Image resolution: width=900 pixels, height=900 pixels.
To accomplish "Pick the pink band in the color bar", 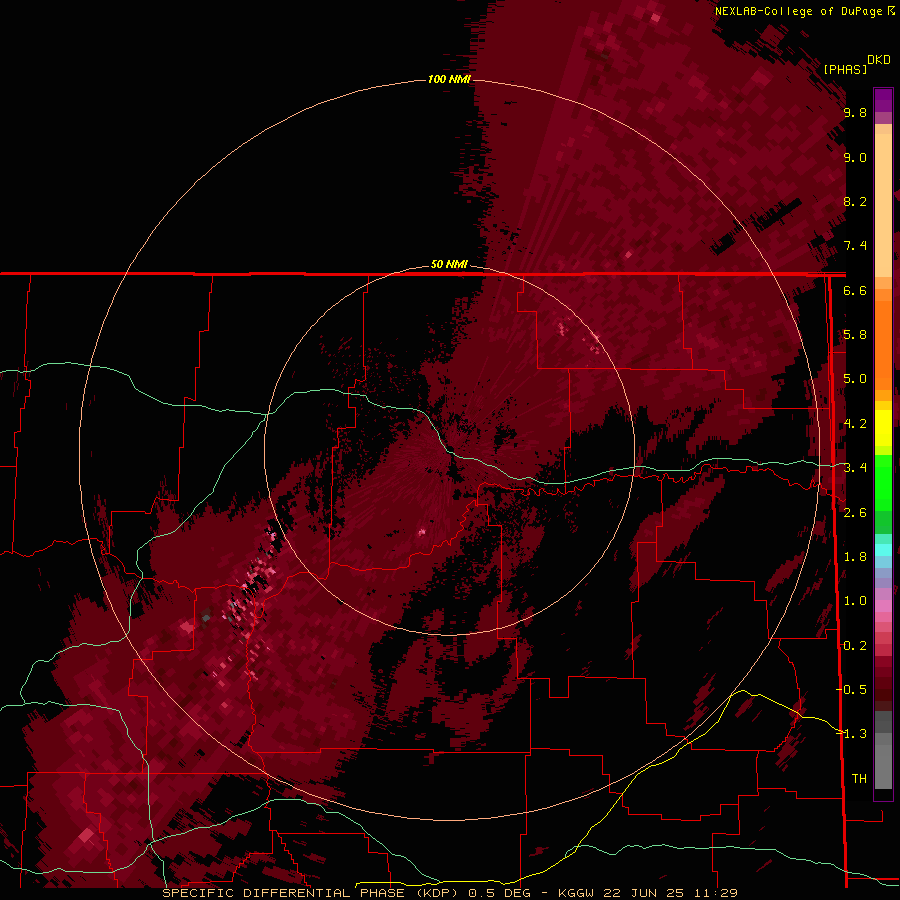I will point(883,606).
